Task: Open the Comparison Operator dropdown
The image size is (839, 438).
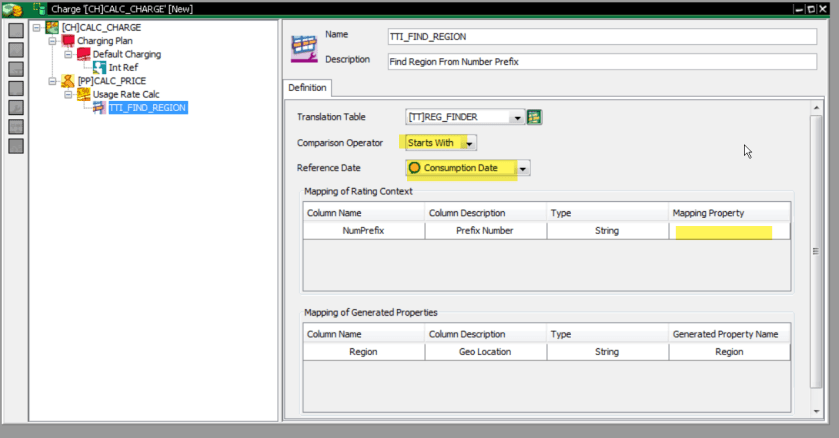Action: point(470,143)
